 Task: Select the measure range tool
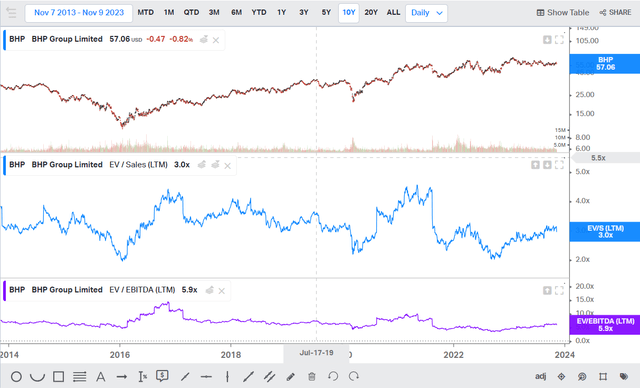142,377
